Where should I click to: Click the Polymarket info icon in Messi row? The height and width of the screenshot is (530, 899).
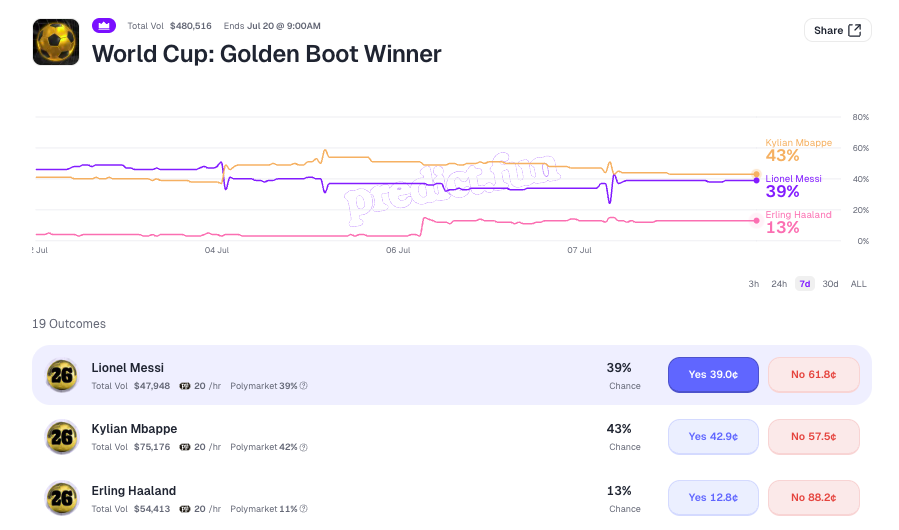304,386
